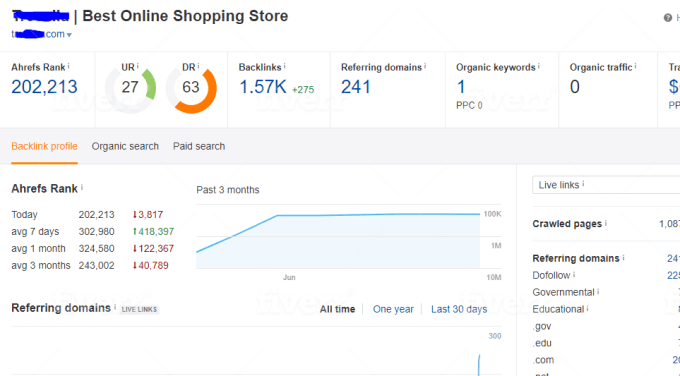Click the Organic traffic value 0
Image resolution: width=680 pixels, height=376 pixels.
[575, 87]
